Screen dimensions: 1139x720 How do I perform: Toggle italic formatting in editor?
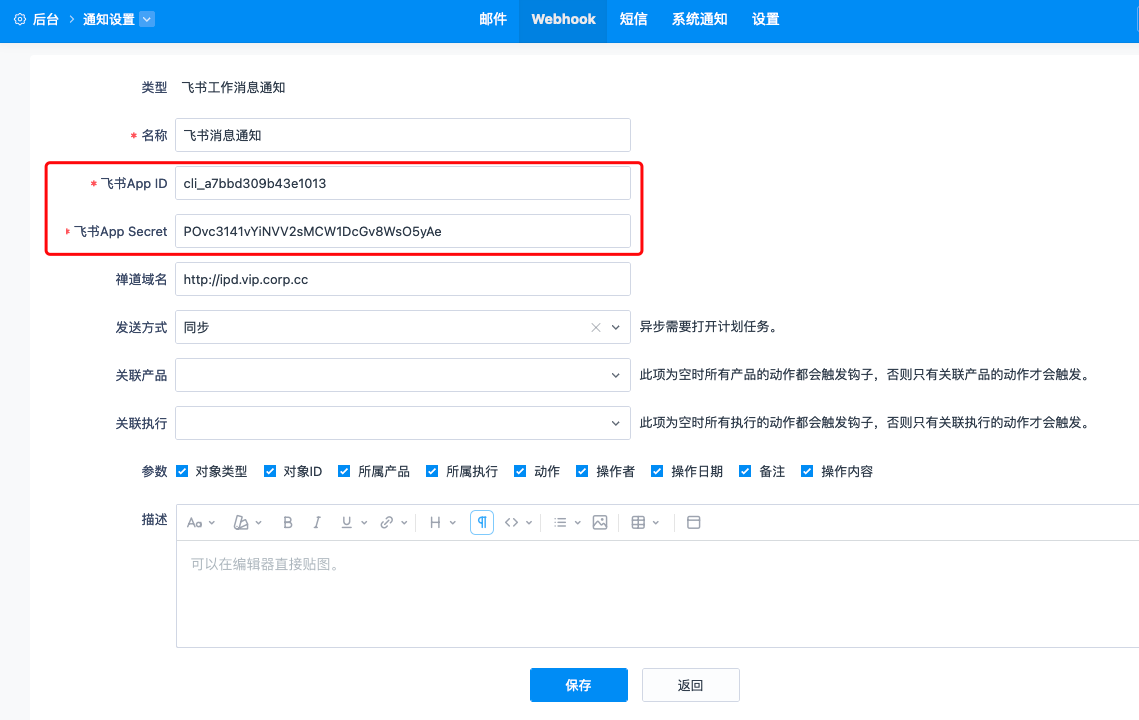point(317,522)
